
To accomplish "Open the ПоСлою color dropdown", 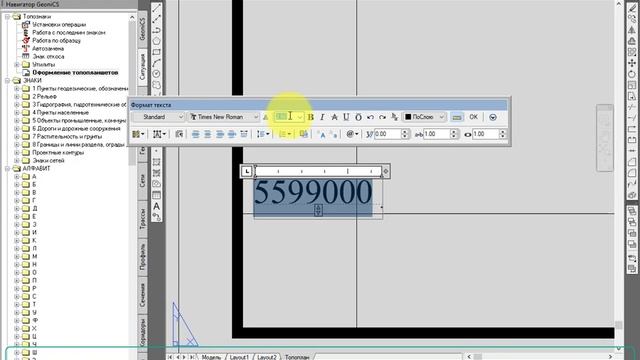I will pos(424,117).
